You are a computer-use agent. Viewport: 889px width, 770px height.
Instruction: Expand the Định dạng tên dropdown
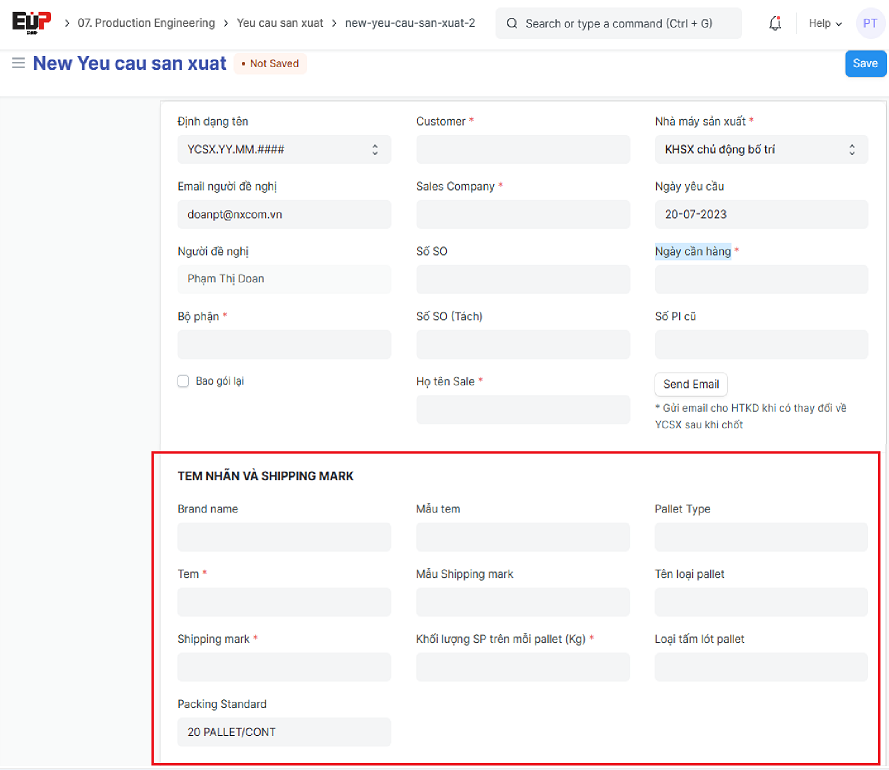(284, 150)
